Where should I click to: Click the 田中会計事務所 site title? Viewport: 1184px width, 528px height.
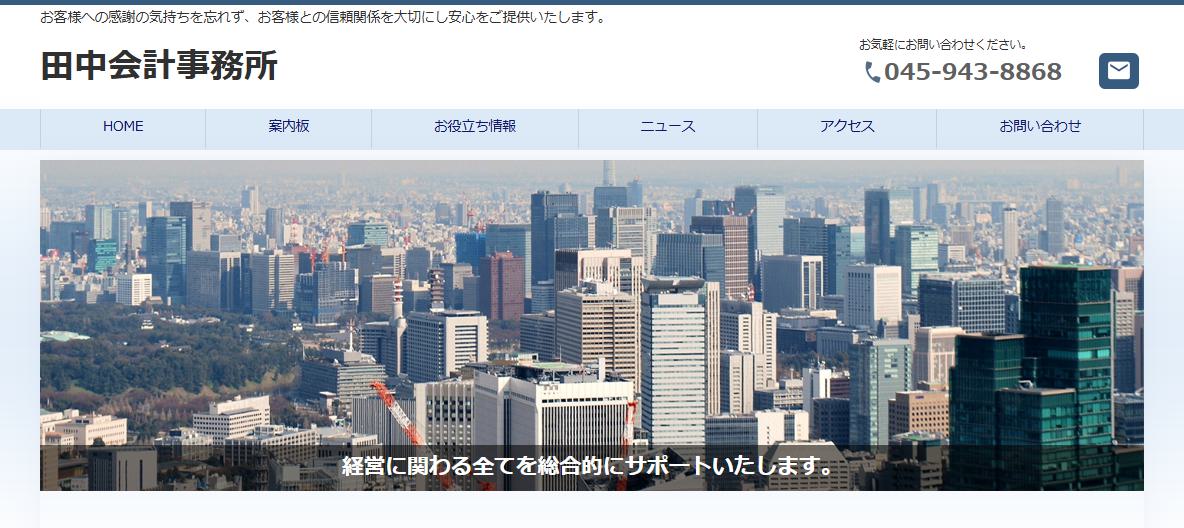coord(159,65)
